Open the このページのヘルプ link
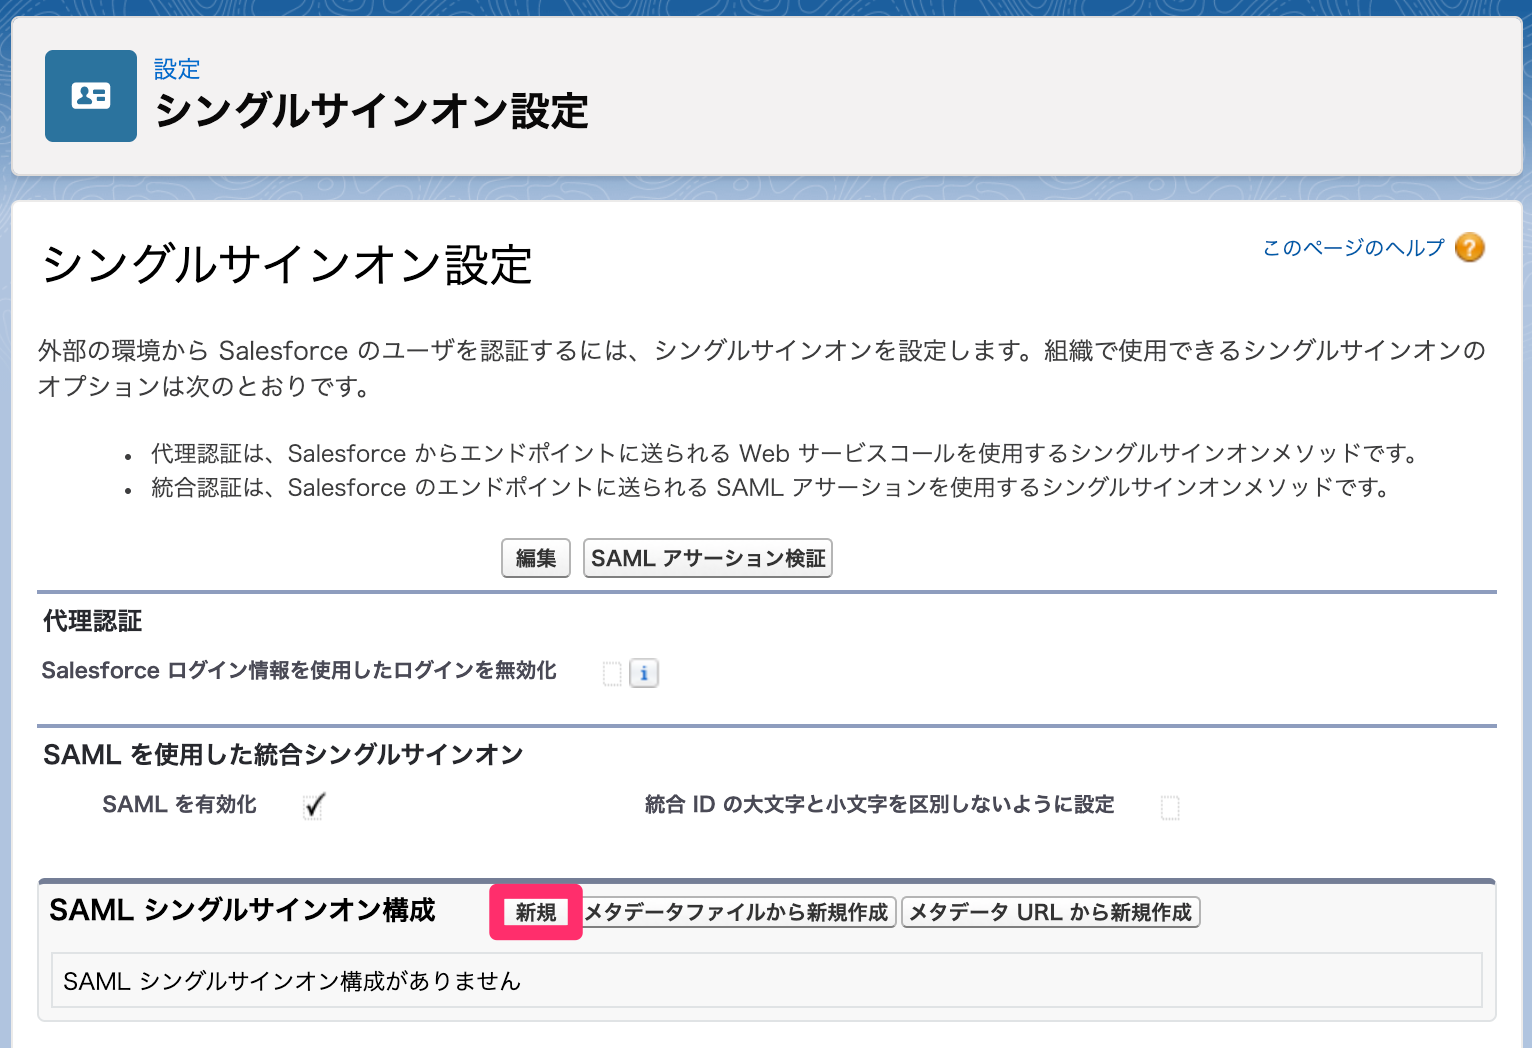 pyautogui.click(x=1353, y=247)
